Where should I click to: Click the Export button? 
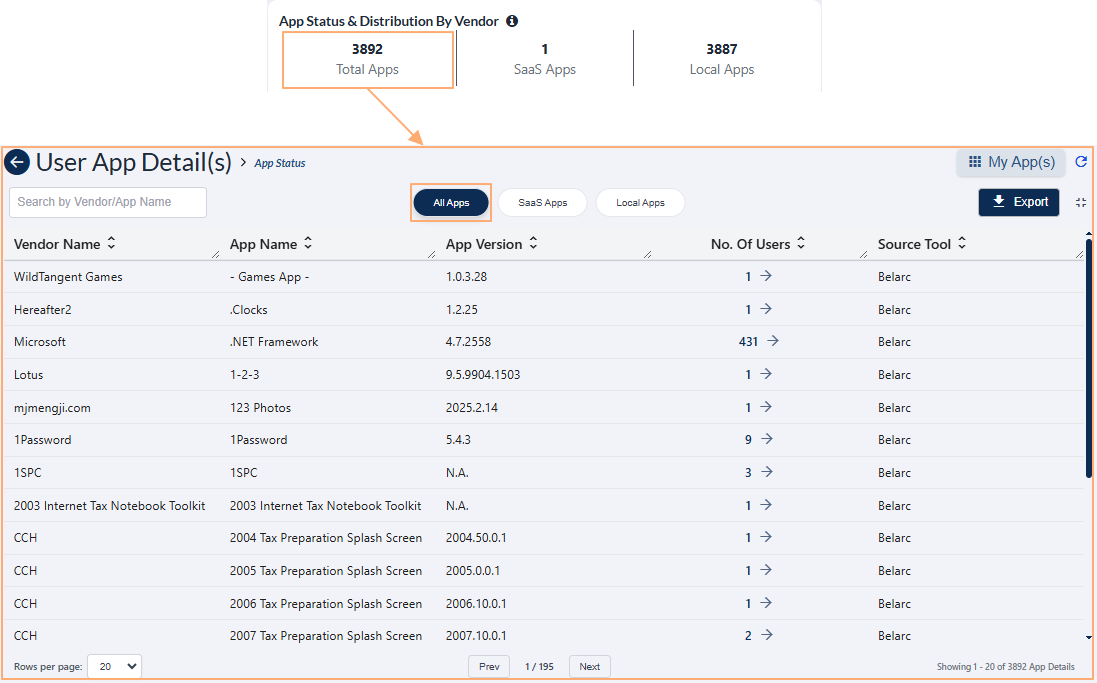pos(1019,202)
